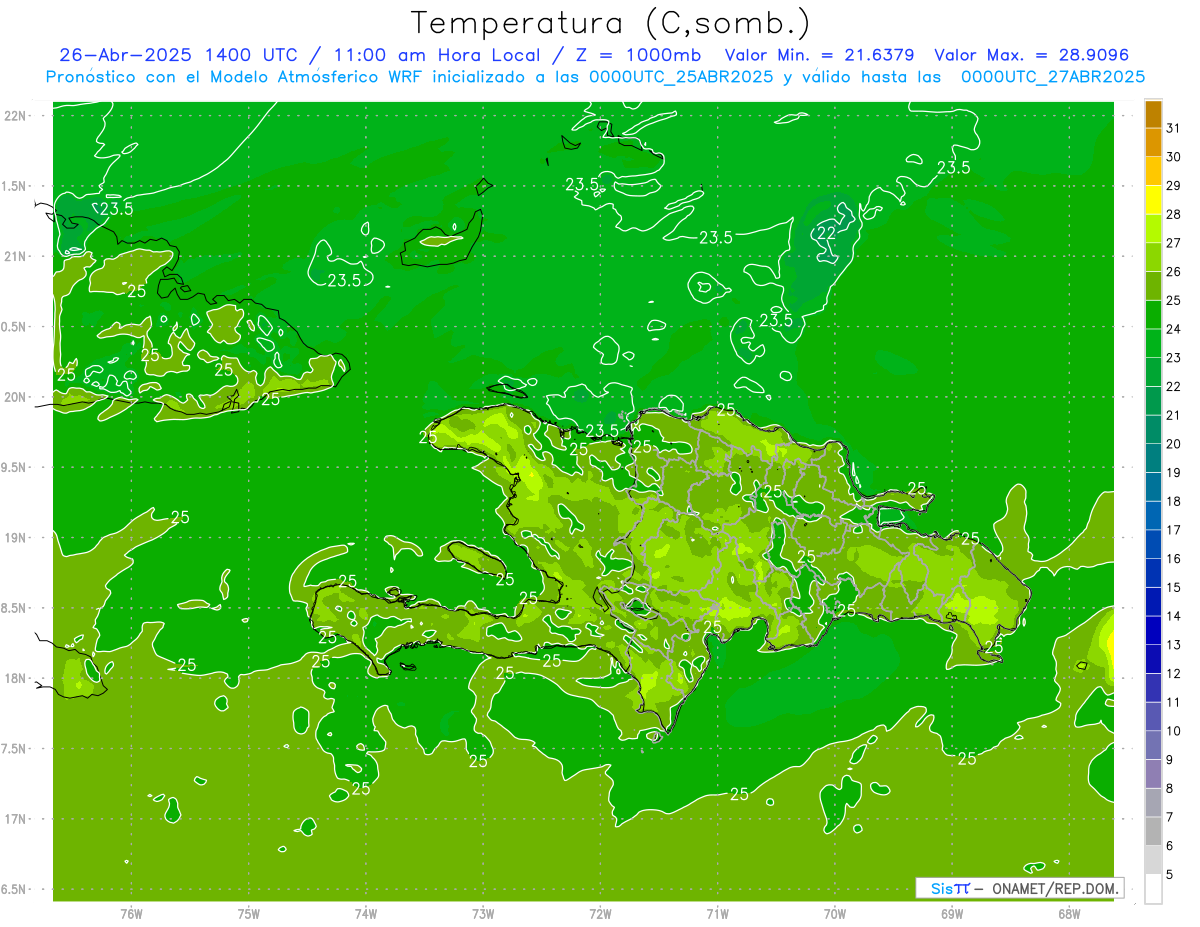Click the 71W longitude axis label
This screenshot has height=927, width=1200.
tap(717, 914)
